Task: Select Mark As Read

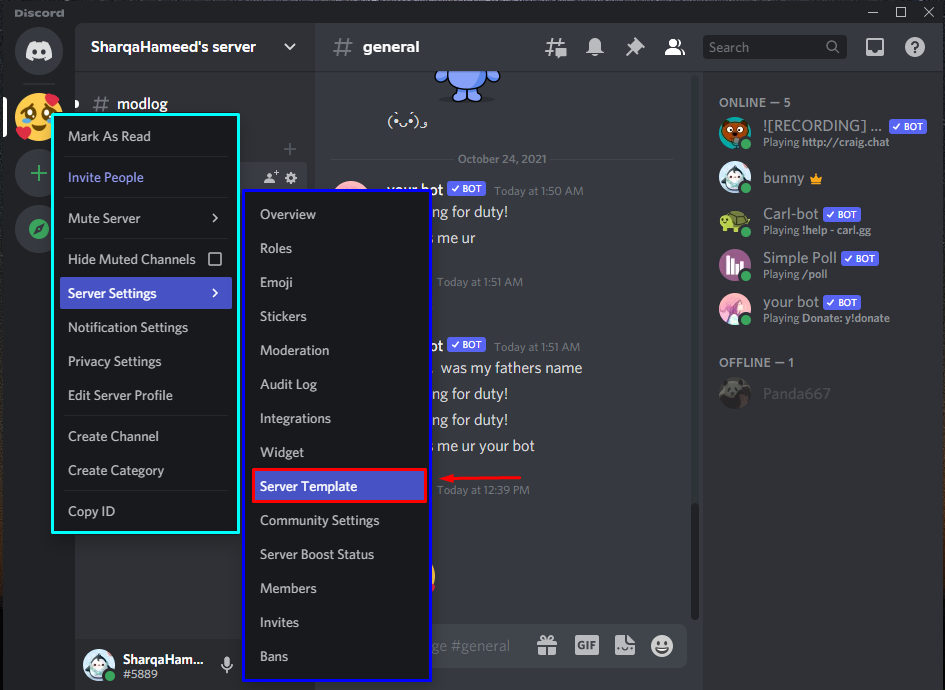Action: (146, 136)
